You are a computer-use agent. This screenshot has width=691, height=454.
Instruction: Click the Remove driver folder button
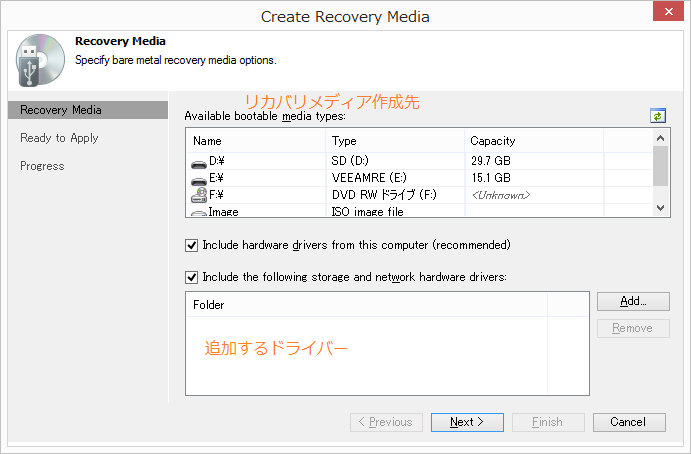tap(633, 328)
